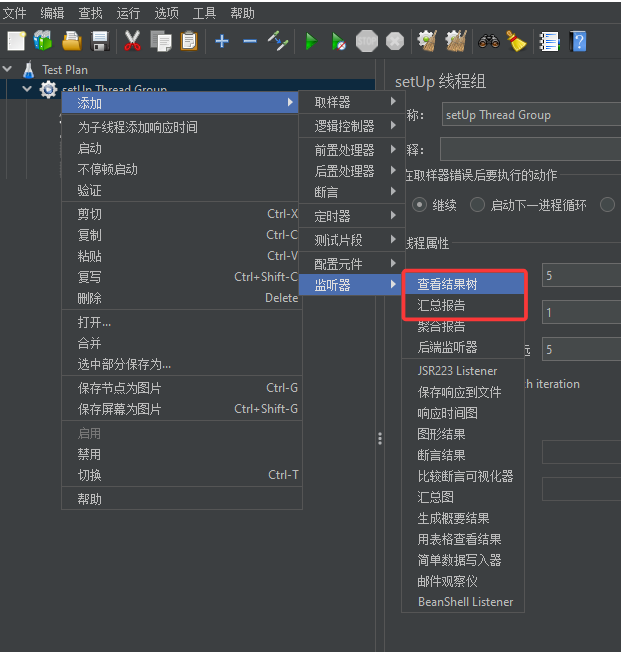Click the setUp Thread Group gear icon
Image resolution: width=621 pixels, height=652 pixels.
pyautogui.click(x=48, y=89)
